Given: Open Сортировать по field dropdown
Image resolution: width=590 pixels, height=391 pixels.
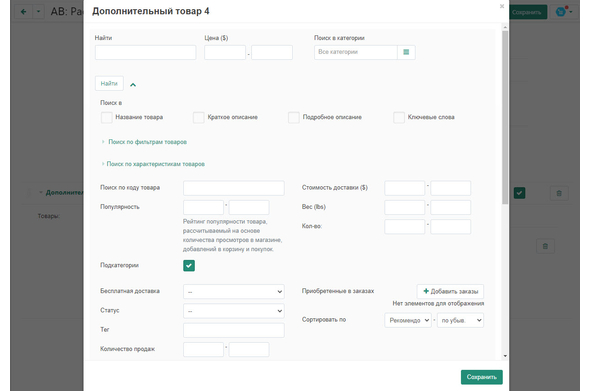Looking at the screenshot, I should coord(408,320).
